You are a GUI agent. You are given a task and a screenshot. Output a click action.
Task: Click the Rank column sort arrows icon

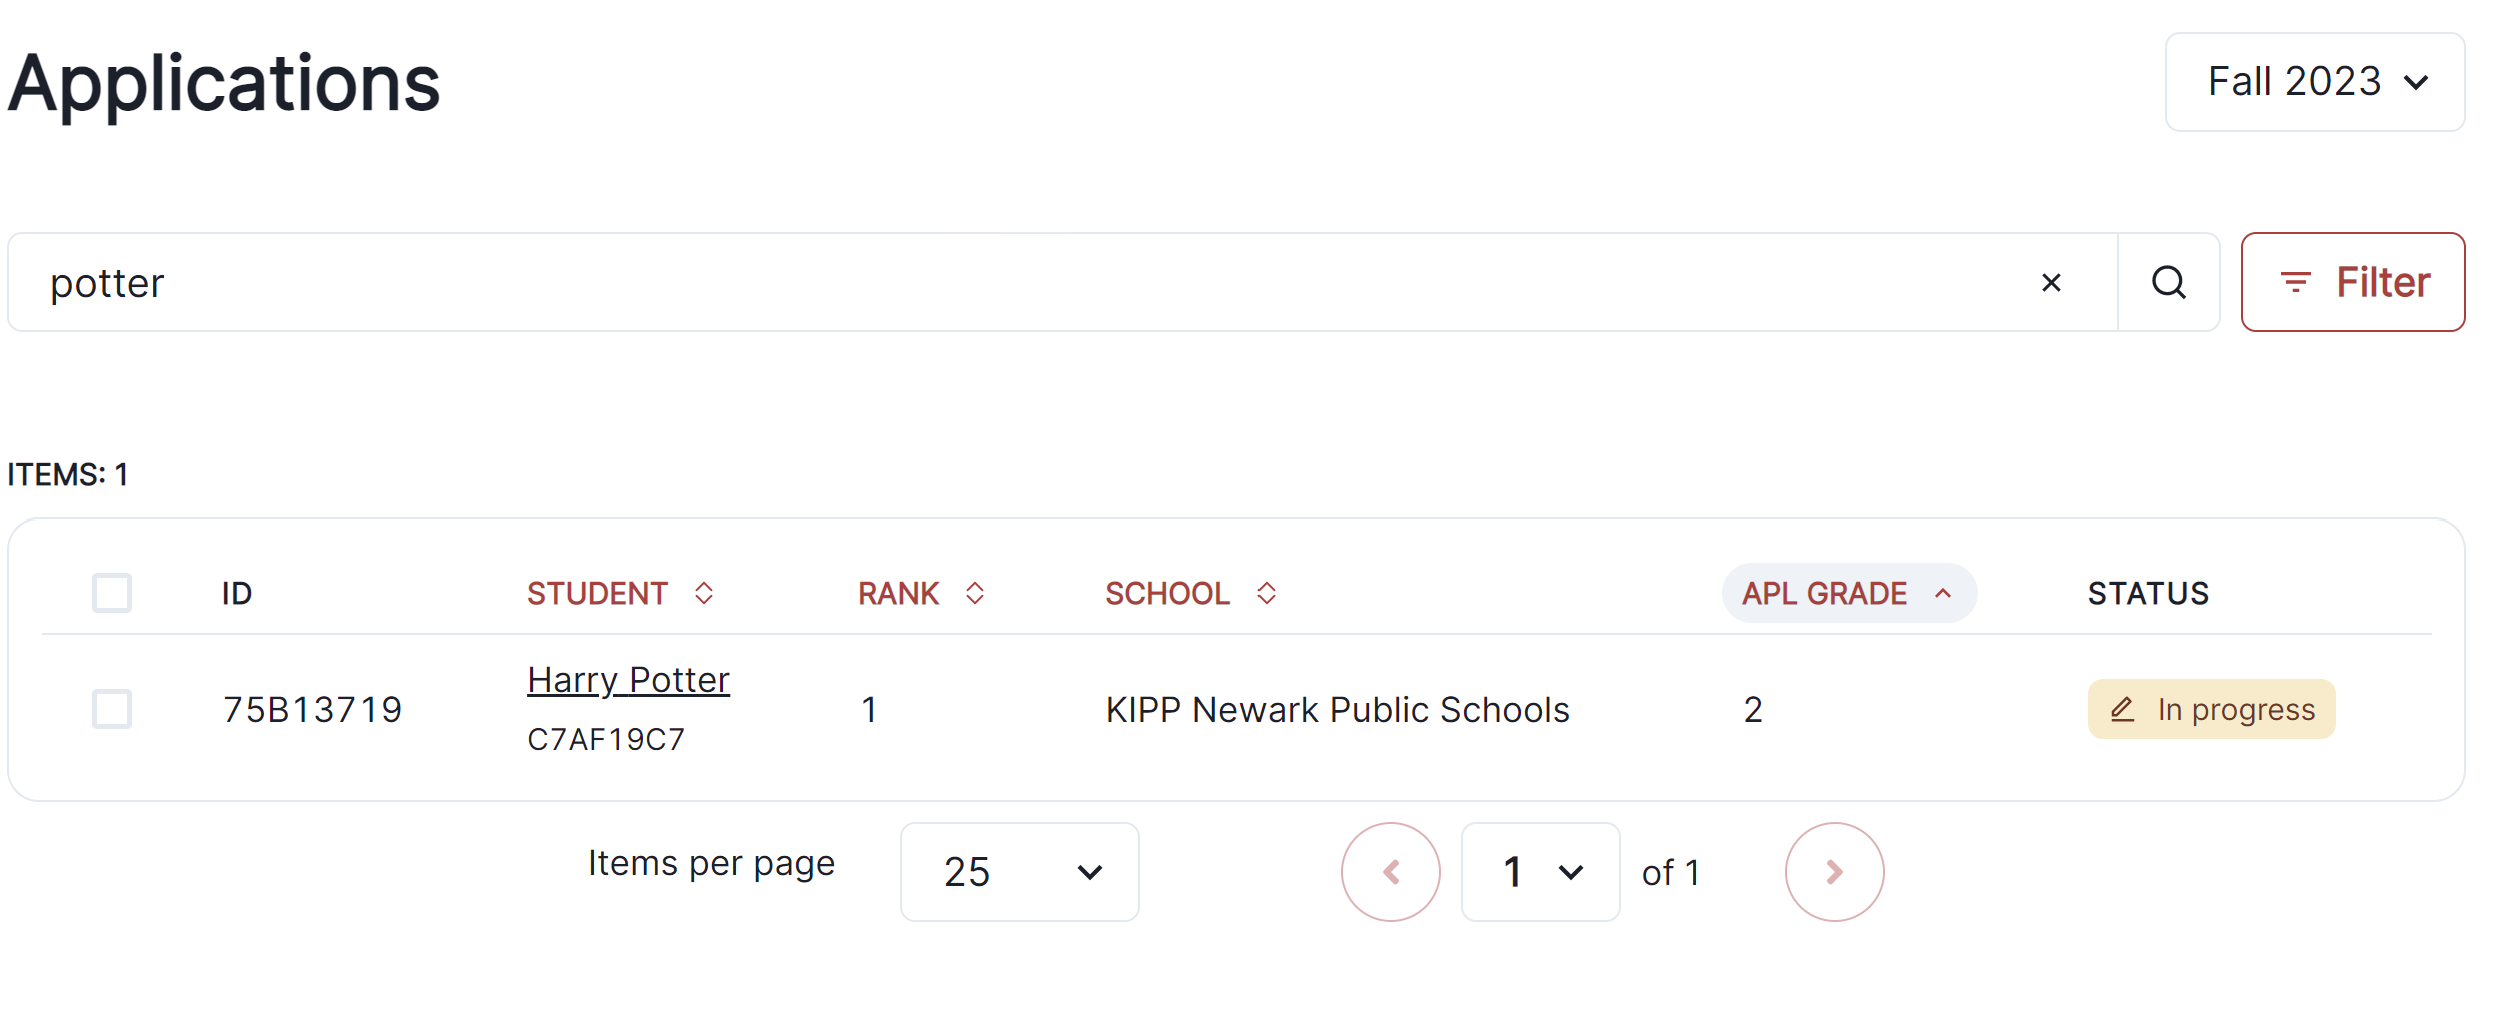975,593
